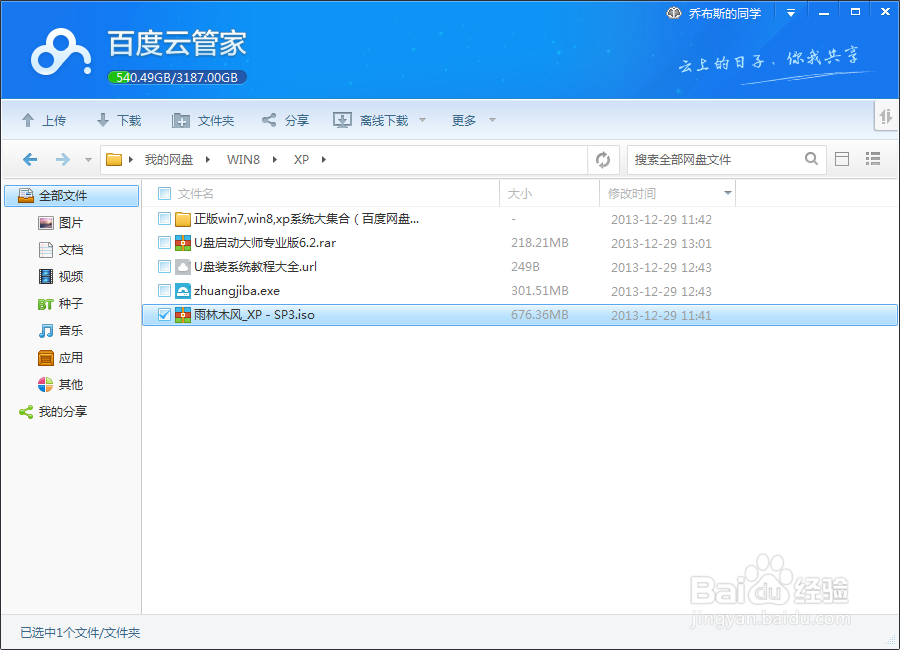Click the U盘启动大师 rar archive icon
This screenshot has width=900, height=650.
tap(183, 243)
